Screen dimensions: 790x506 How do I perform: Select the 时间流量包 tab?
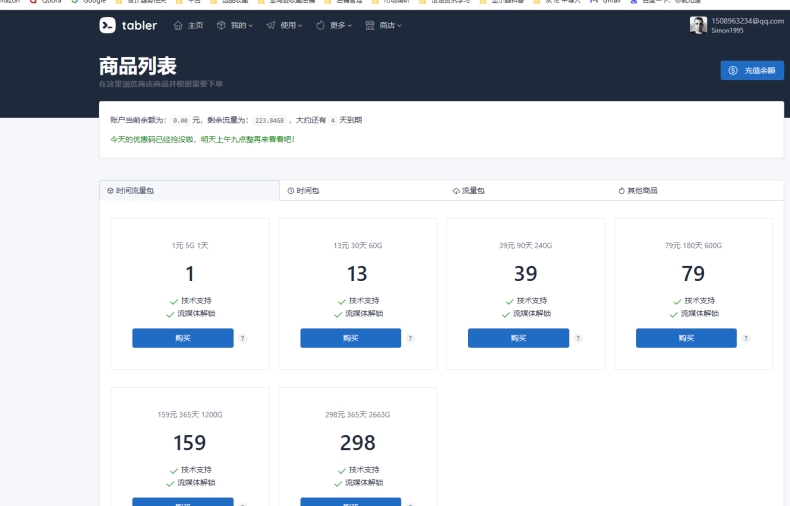point(189,191)
